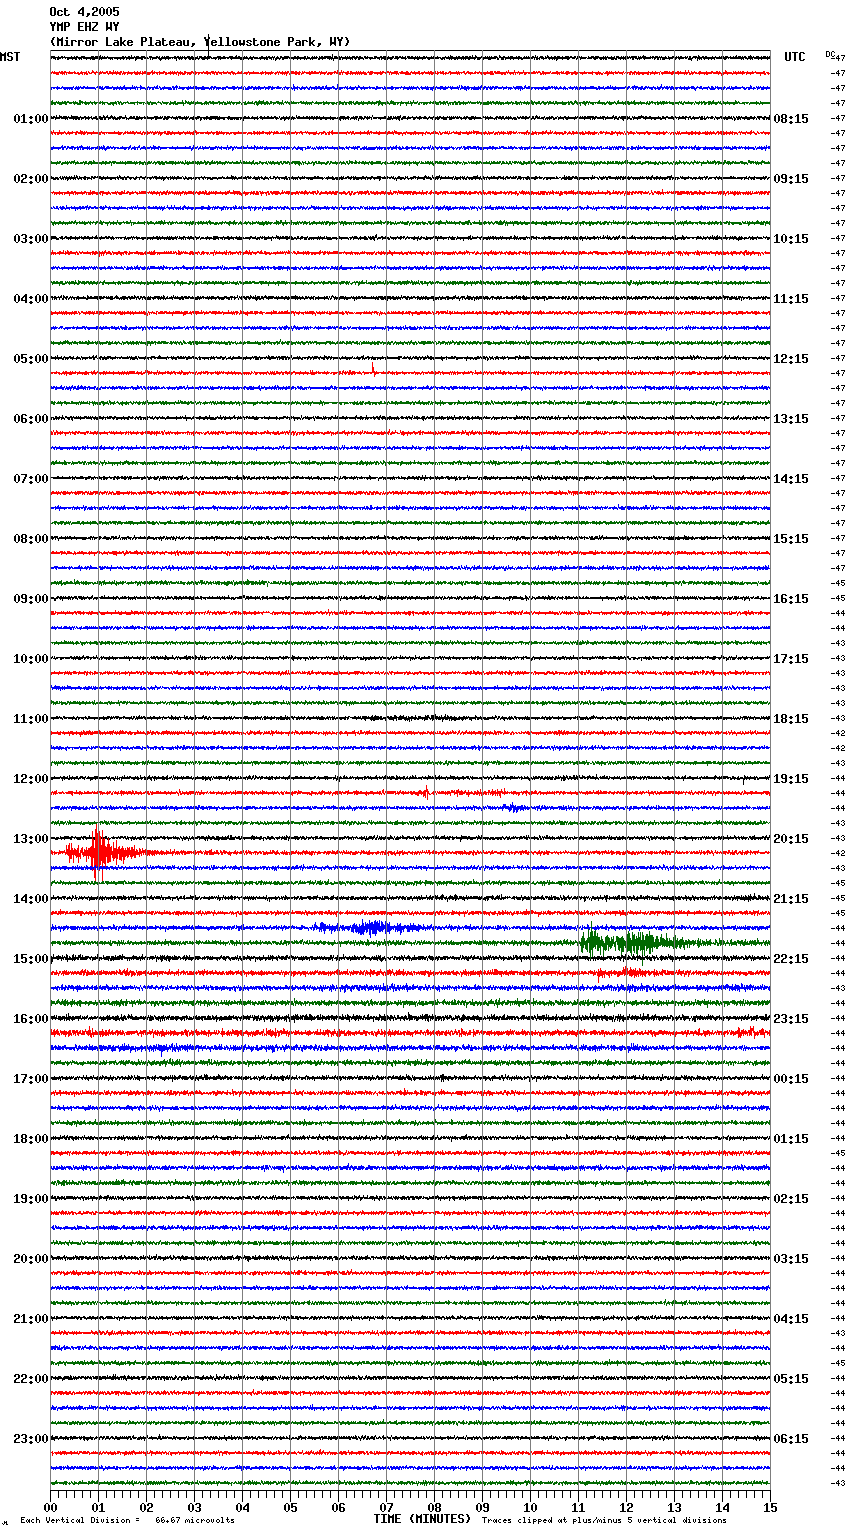Select the '08:15' UTC time label
The height and width of the screenshot is (1534, 850).
point(791,119)
